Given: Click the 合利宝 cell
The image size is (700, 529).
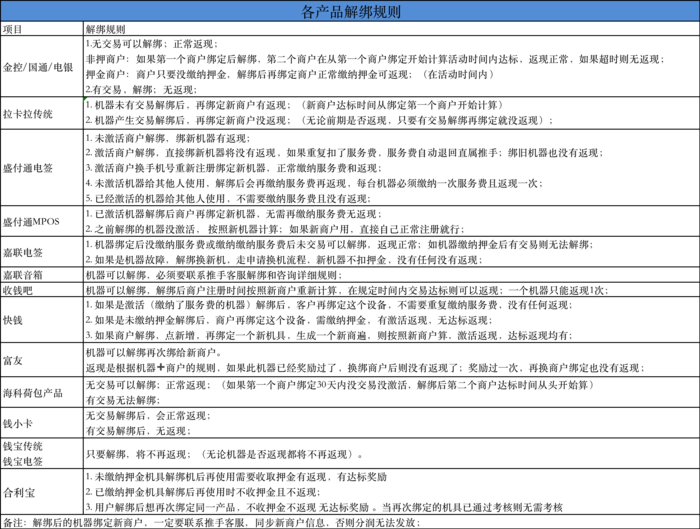Looking at the screenshot, I should pyautogui.click(x=42, y=492).
